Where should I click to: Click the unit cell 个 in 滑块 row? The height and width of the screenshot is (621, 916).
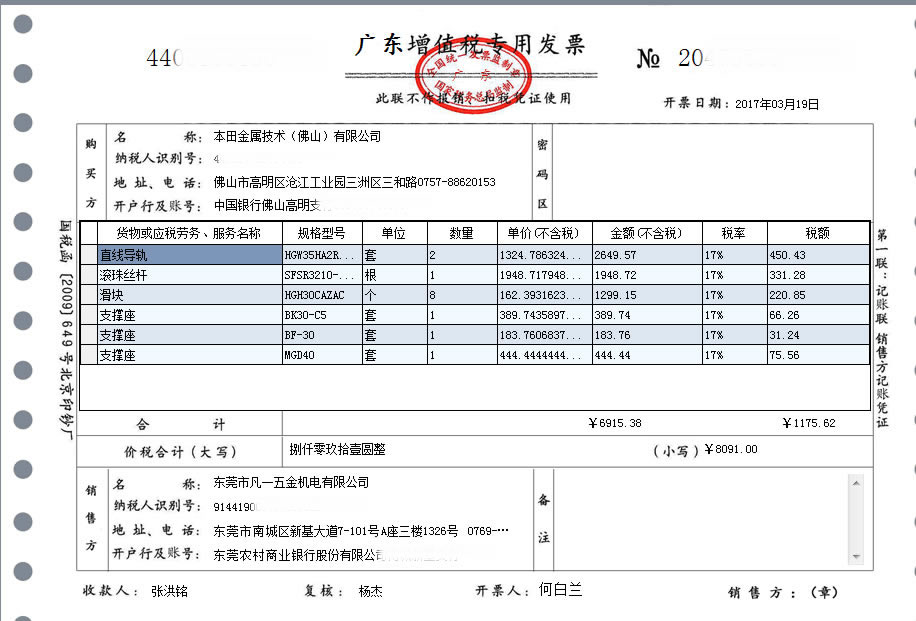(x=395, y=294)
